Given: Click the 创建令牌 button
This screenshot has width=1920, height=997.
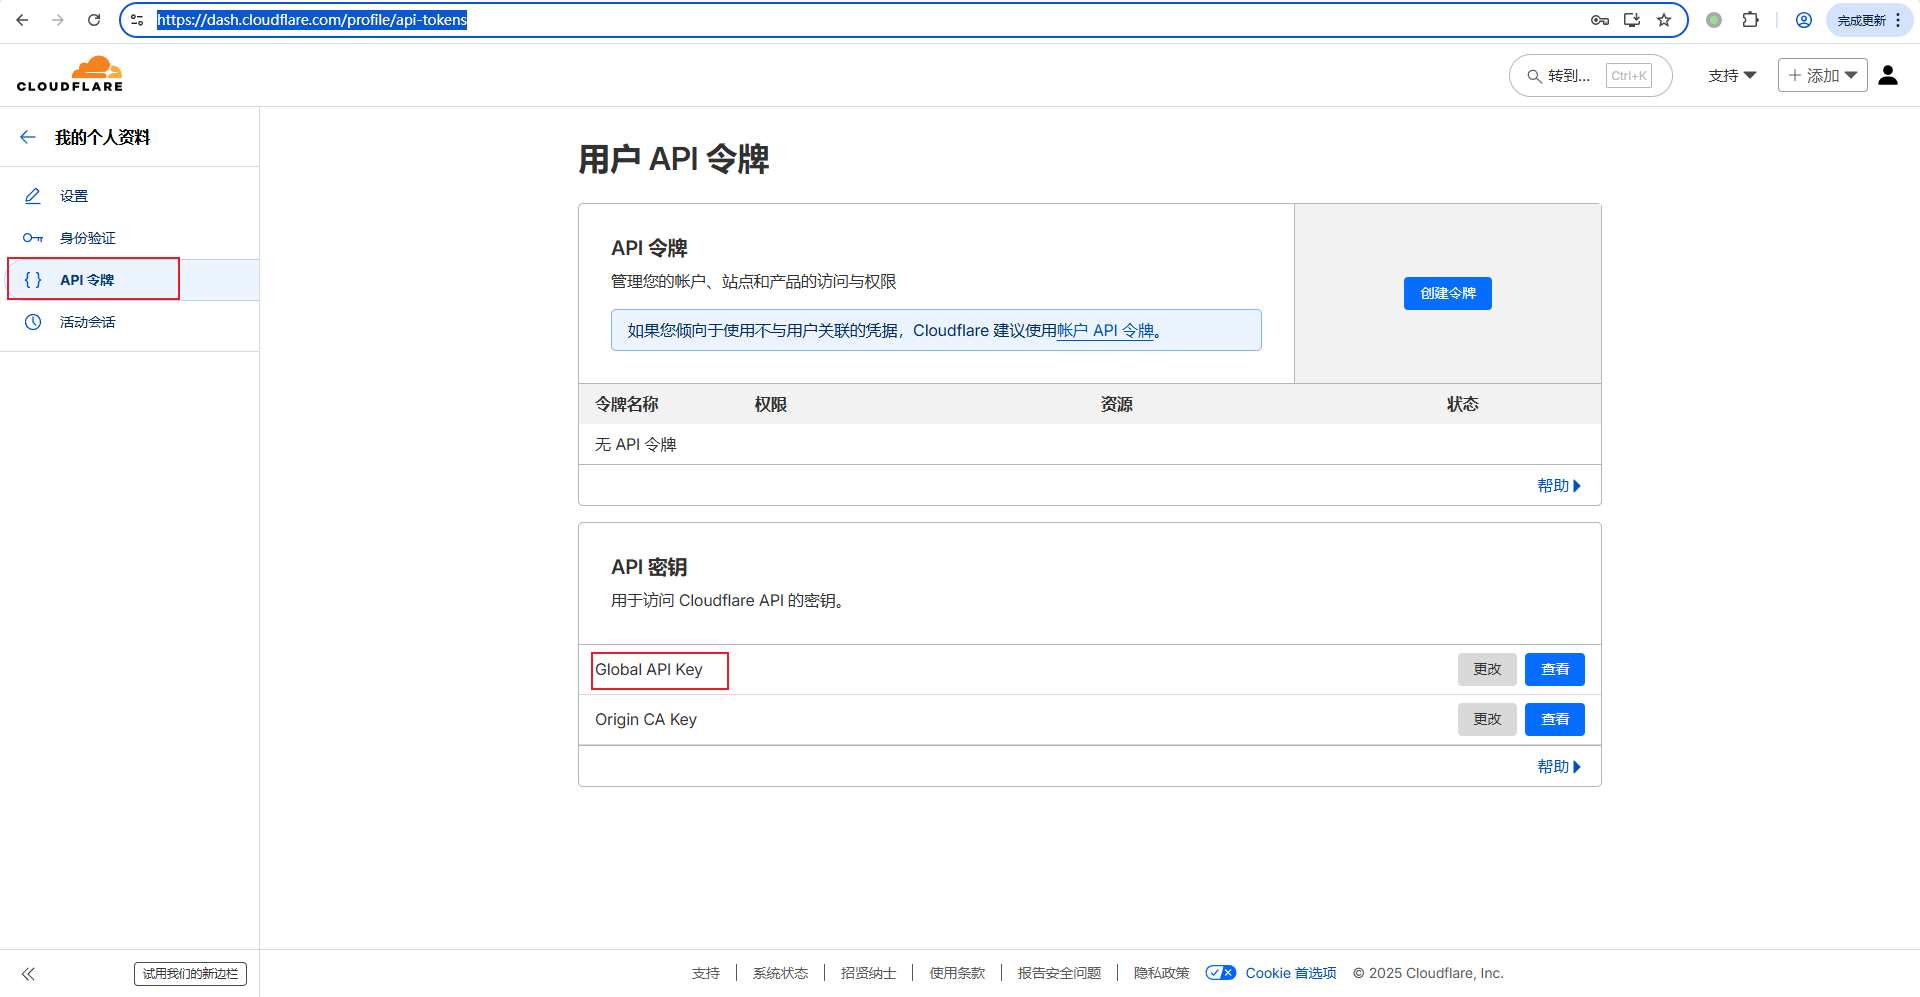Looking at the screenshot, I should (x=1447, y=293).
